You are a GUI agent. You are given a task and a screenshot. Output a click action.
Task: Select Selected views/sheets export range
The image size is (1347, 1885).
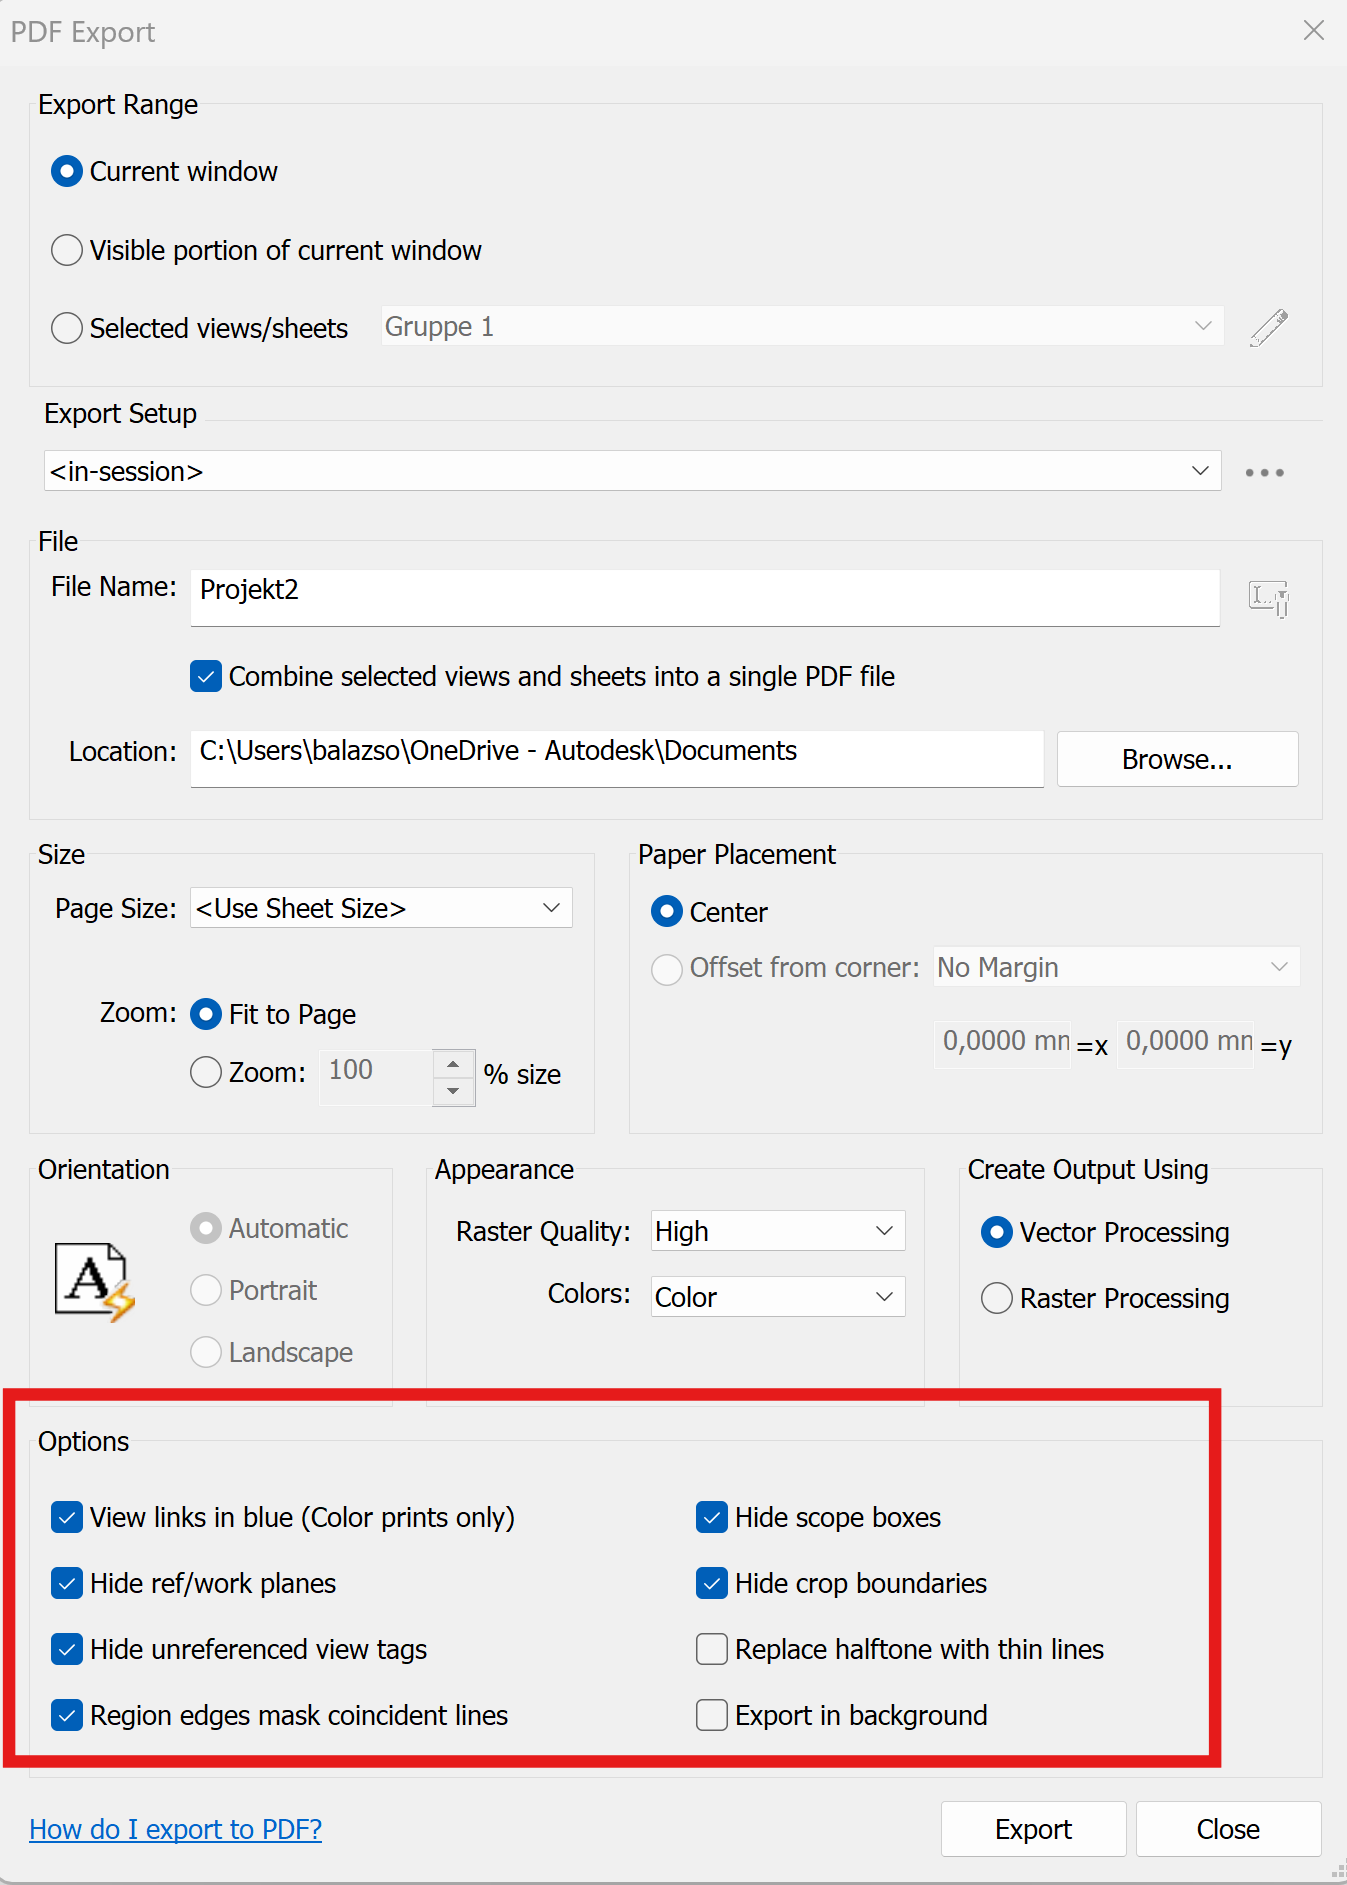tap(67, 328)
